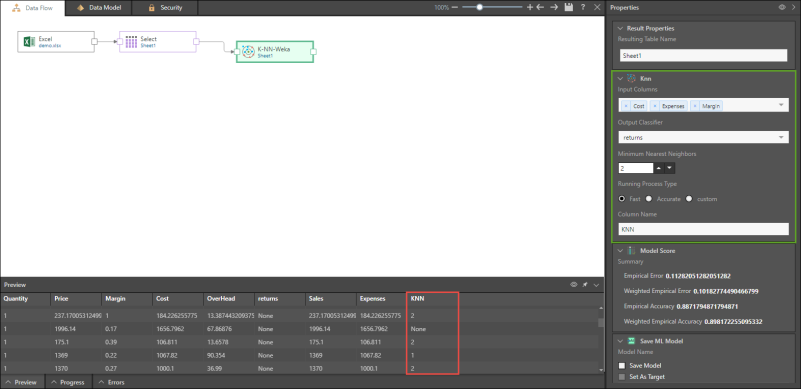Click the Excel node icon
This screenshot has width=801, height=389.
(x=30, y=41)
